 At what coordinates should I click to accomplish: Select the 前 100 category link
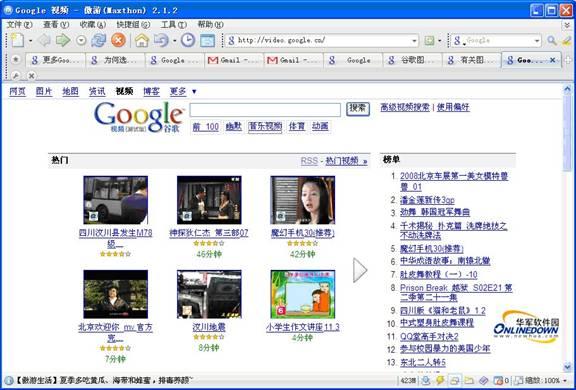[x=206, y=127]
